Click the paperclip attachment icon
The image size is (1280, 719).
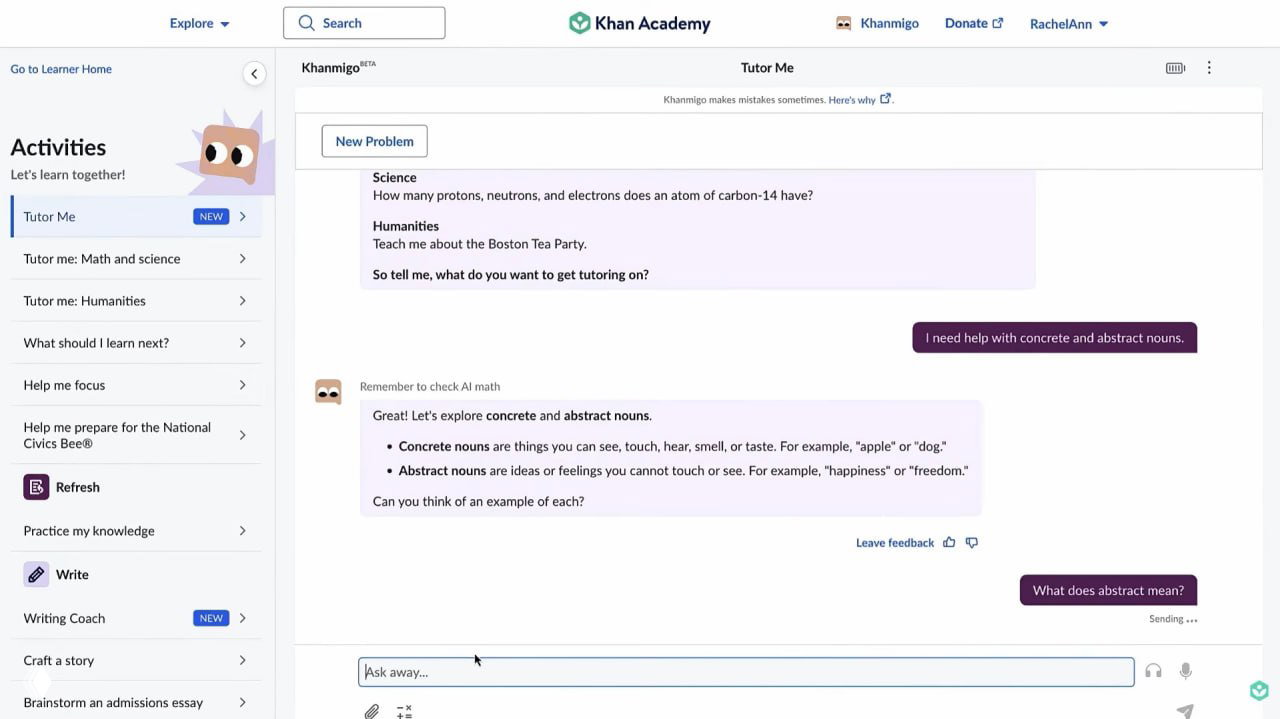372,711
